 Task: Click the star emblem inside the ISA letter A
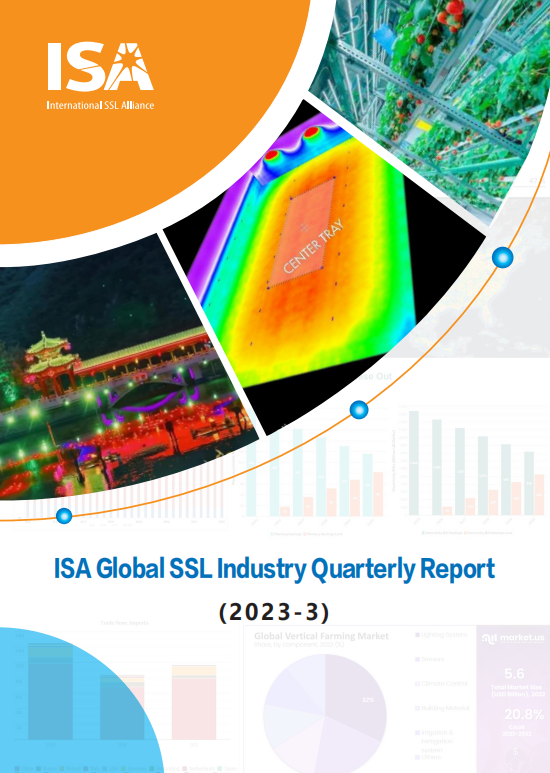coord(132,58)
